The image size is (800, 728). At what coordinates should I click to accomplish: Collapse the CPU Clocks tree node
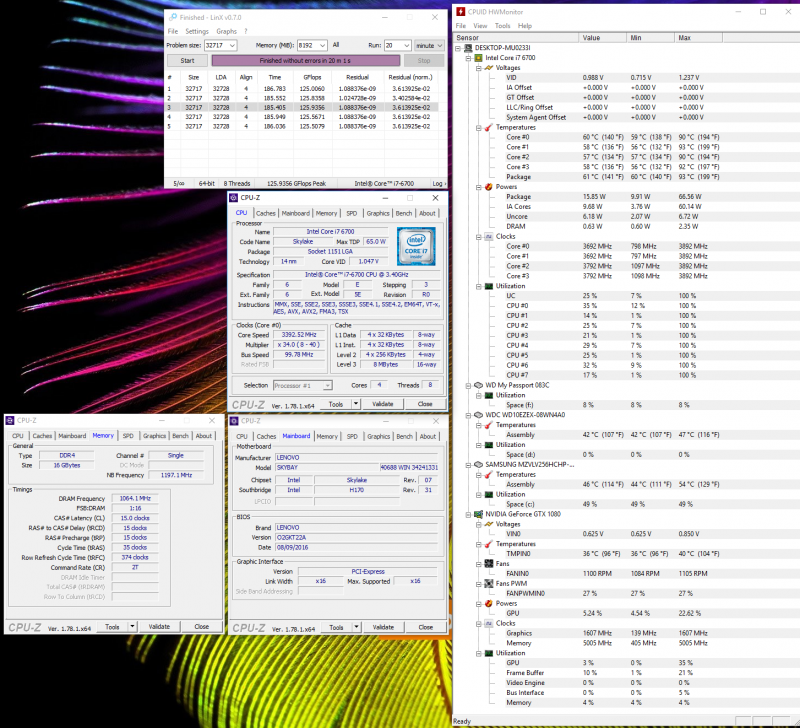[479, 237]
